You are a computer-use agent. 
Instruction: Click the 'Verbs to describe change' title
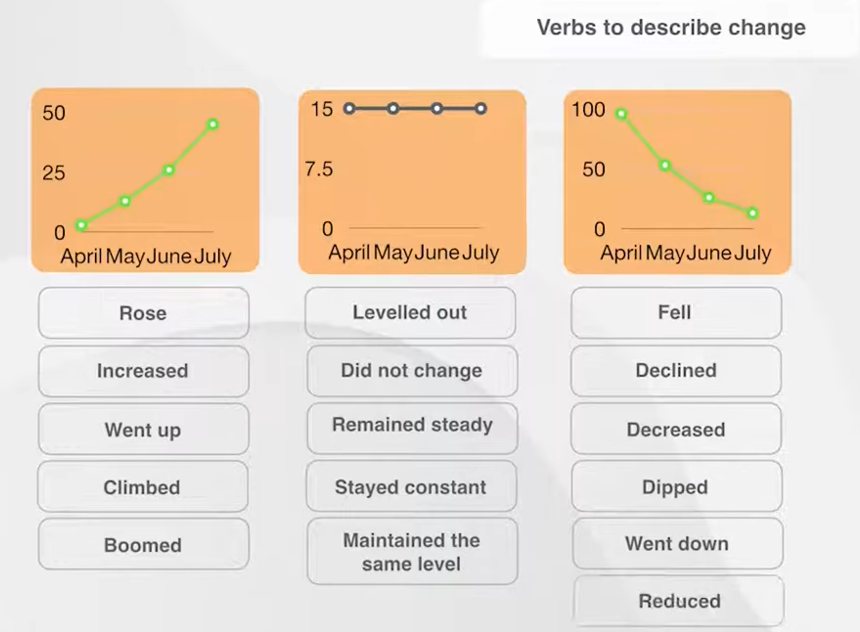[x=671, y=27]
